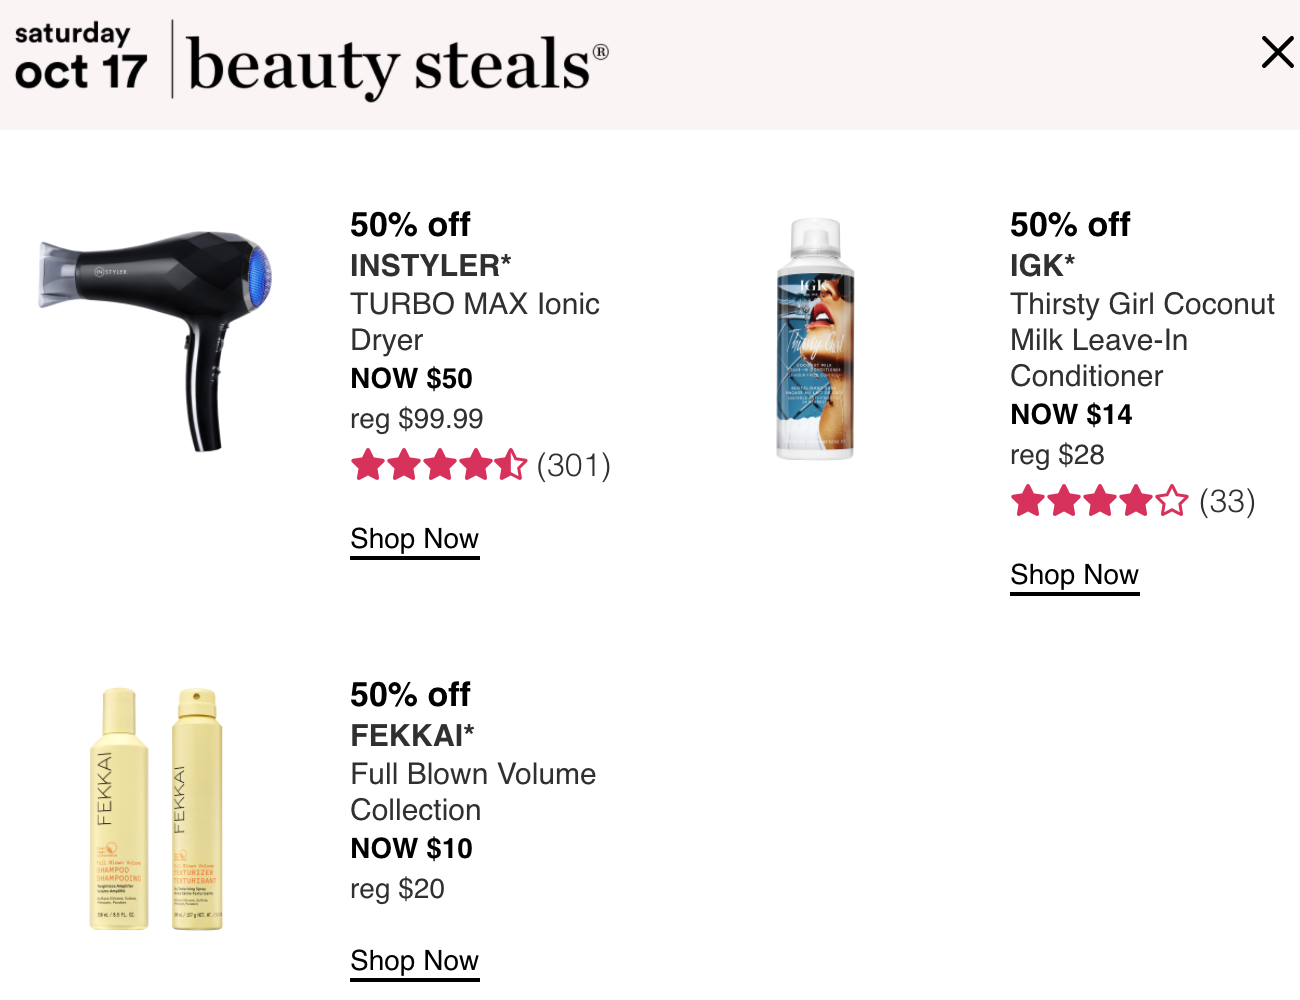Viewport: 1300px width, 1000px height.
Task: Open Shop Now for FEKKAI collection
Action: [414, 961]
